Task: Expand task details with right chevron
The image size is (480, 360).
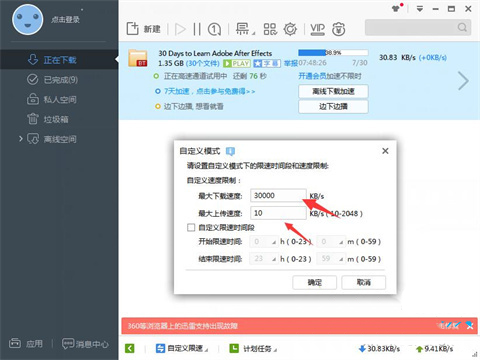Action: coord(463,81)
